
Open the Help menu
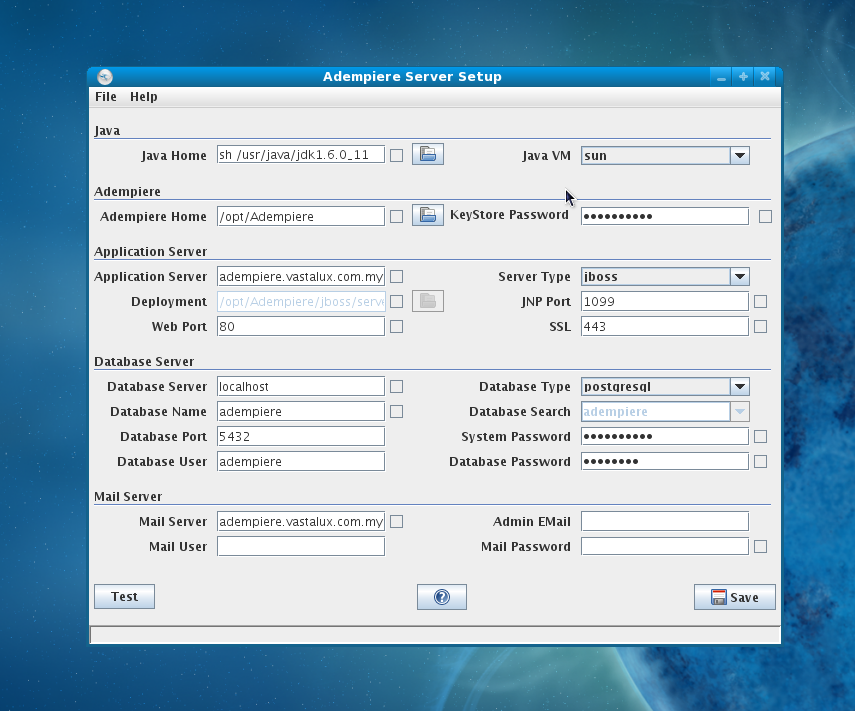(x=143, y=97)
